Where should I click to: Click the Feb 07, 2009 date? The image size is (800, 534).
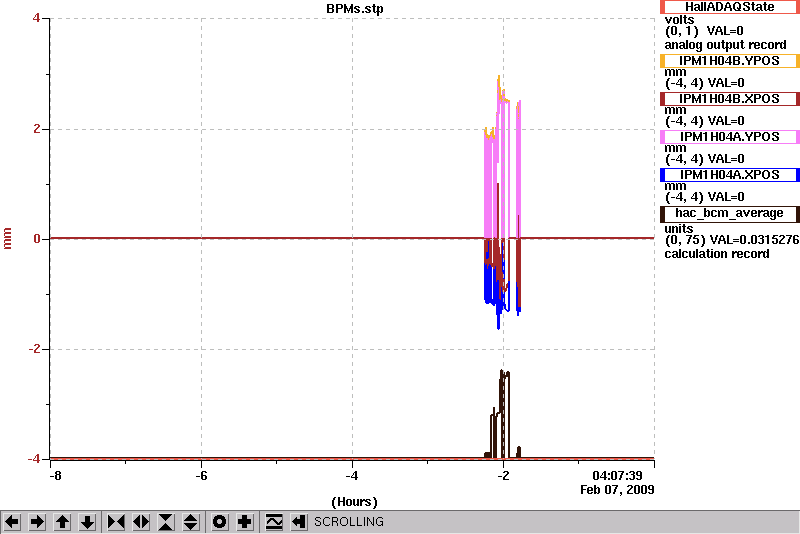pyautogui.click(x=617, y=490)
